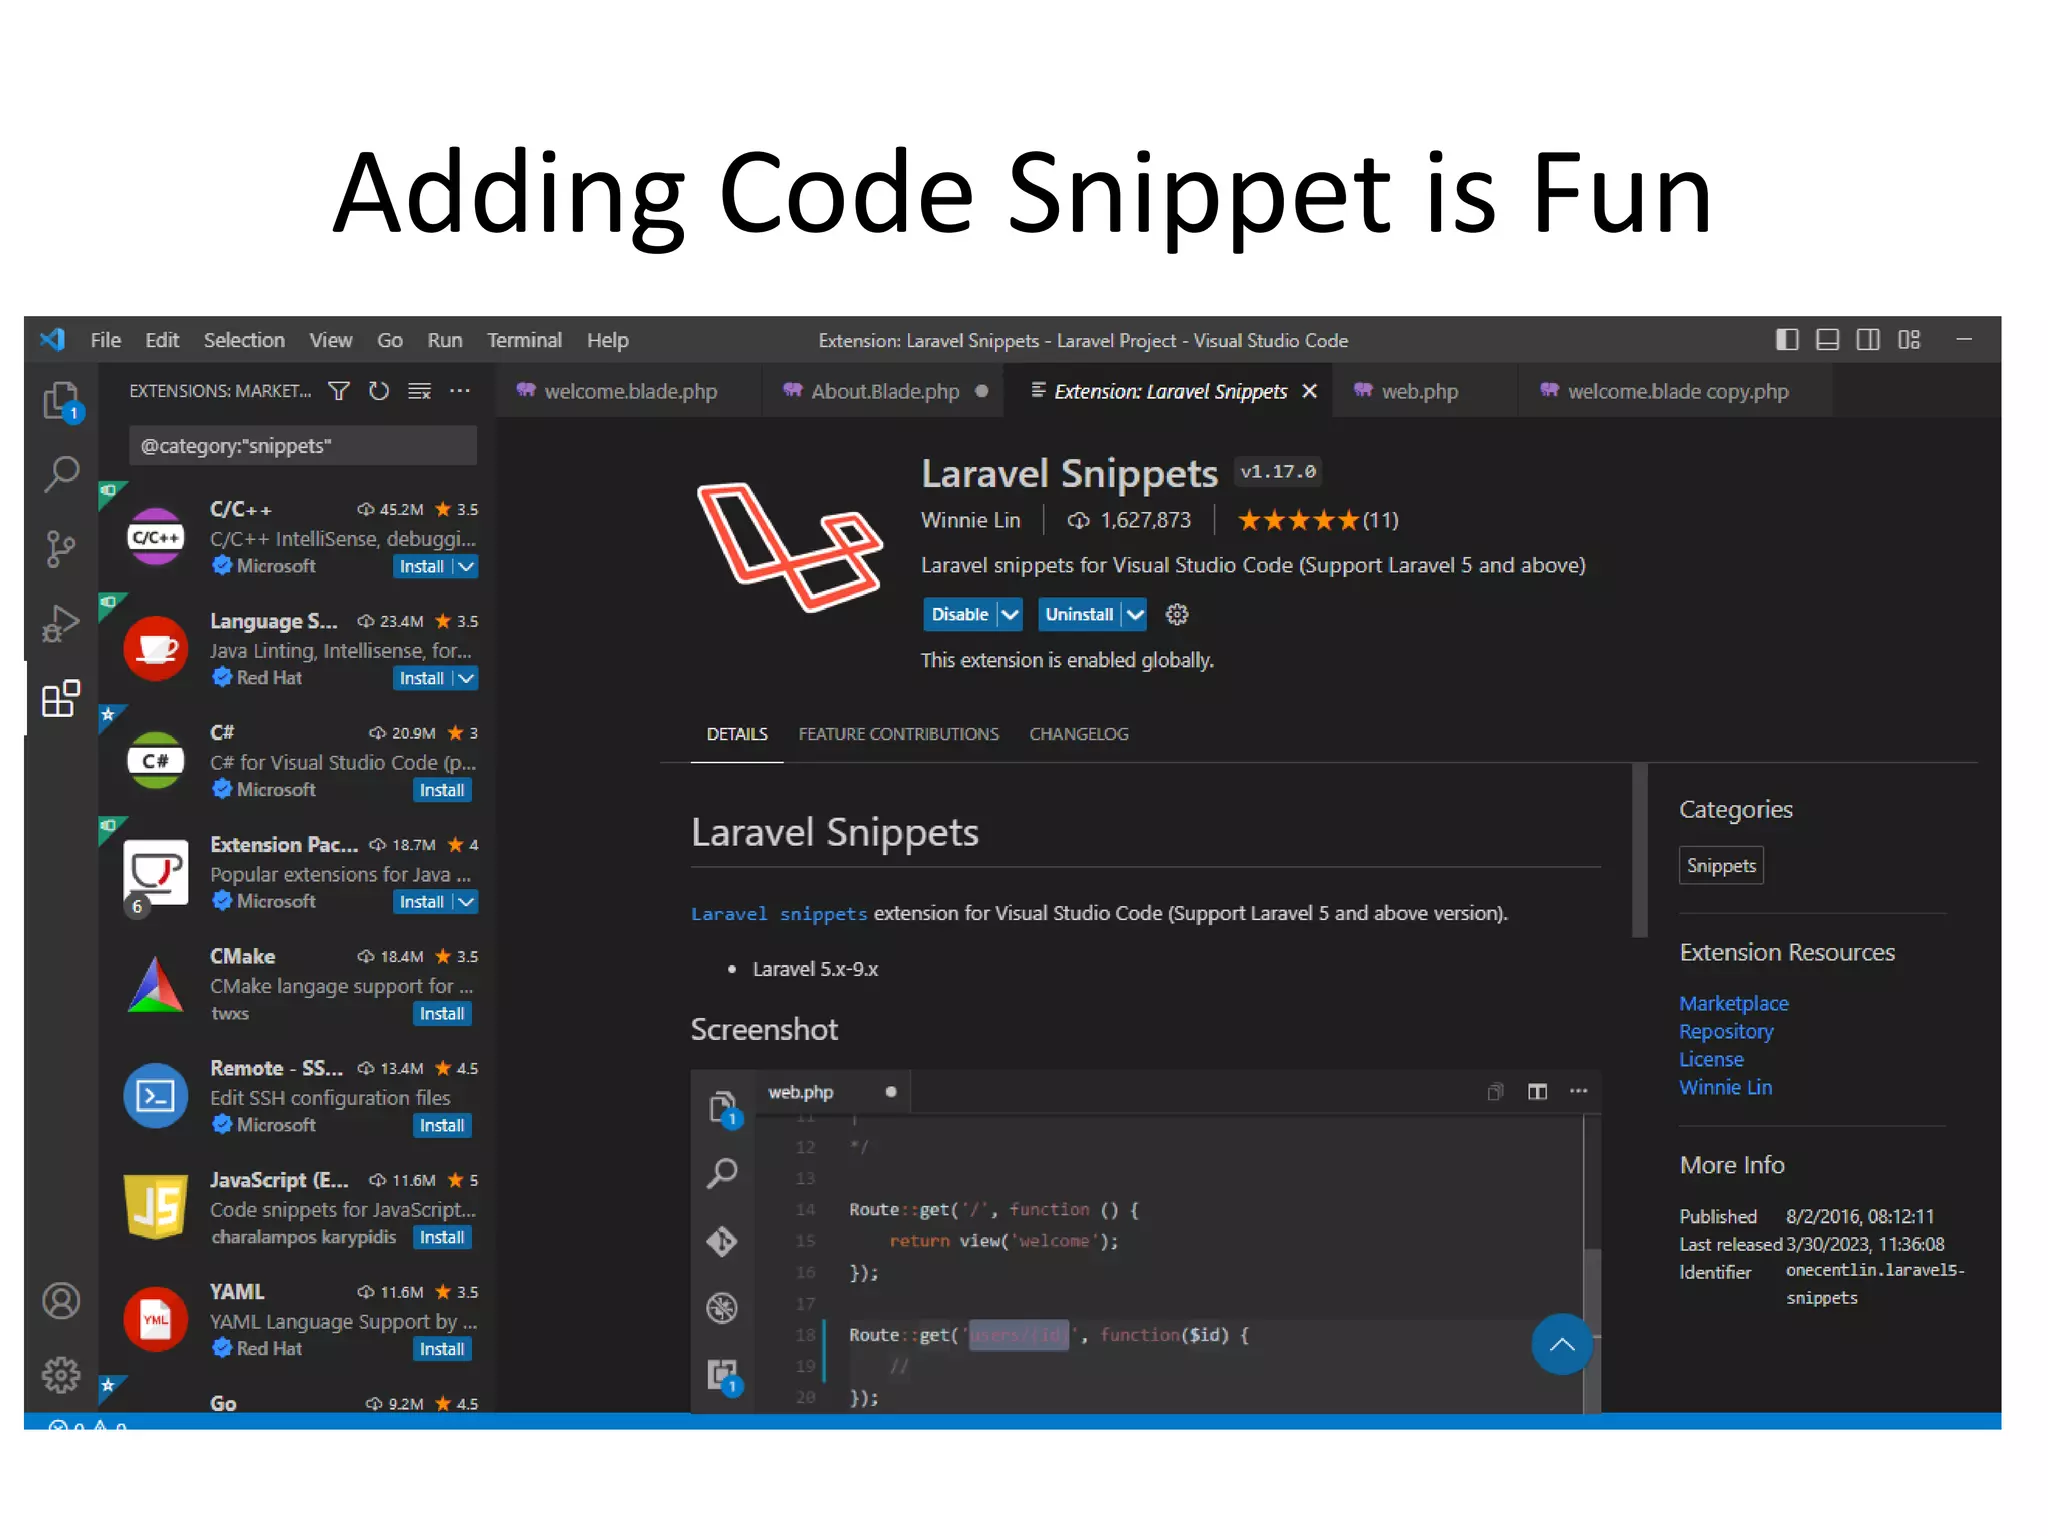2048x1536 pixels.
Task: Open C/C++ Install dropdown arrow
Action: [x=466, y=566]
